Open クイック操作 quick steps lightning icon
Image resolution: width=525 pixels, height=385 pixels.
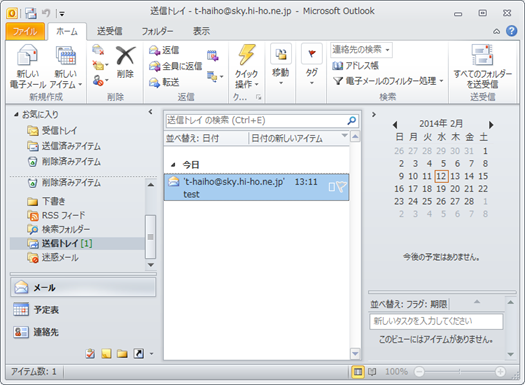point(246,66)
